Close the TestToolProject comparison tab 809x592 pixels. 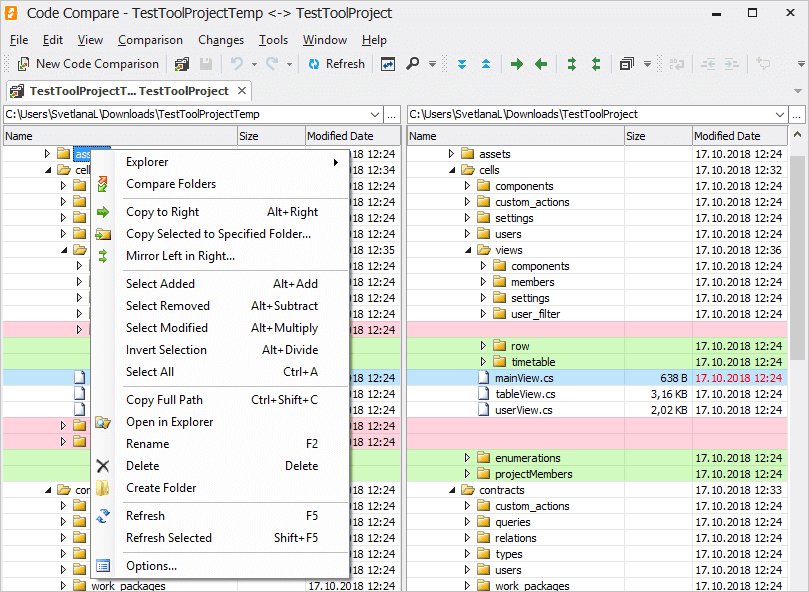pos(244,91)
